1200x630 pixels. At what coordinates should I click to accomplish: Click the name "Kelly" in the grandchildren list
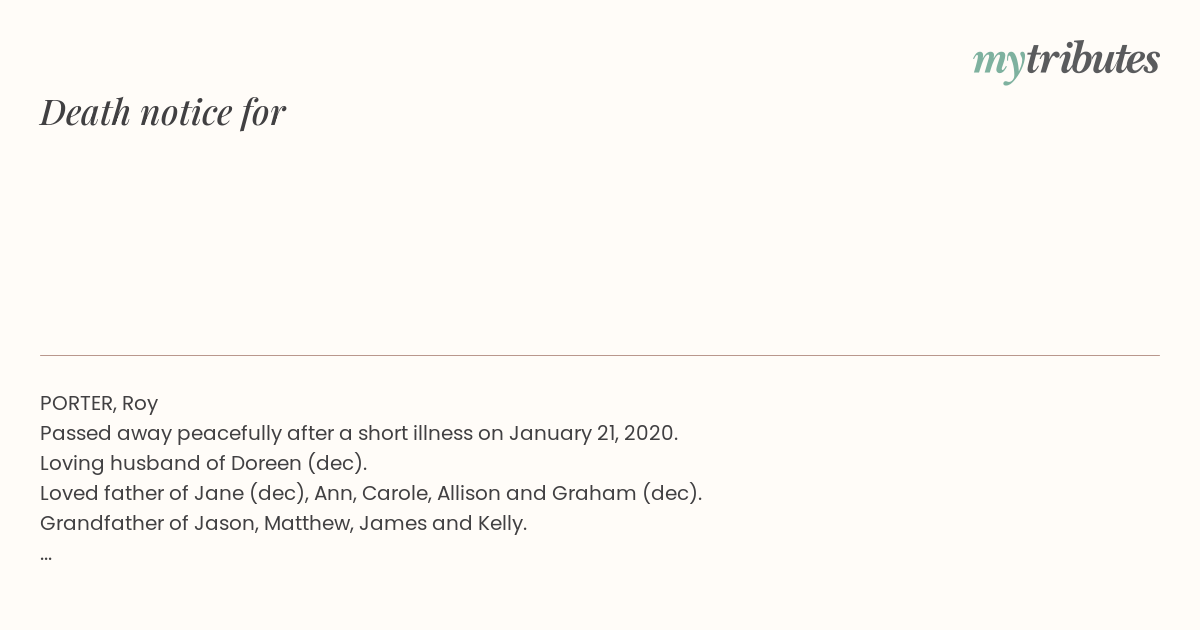coord(502,524)
